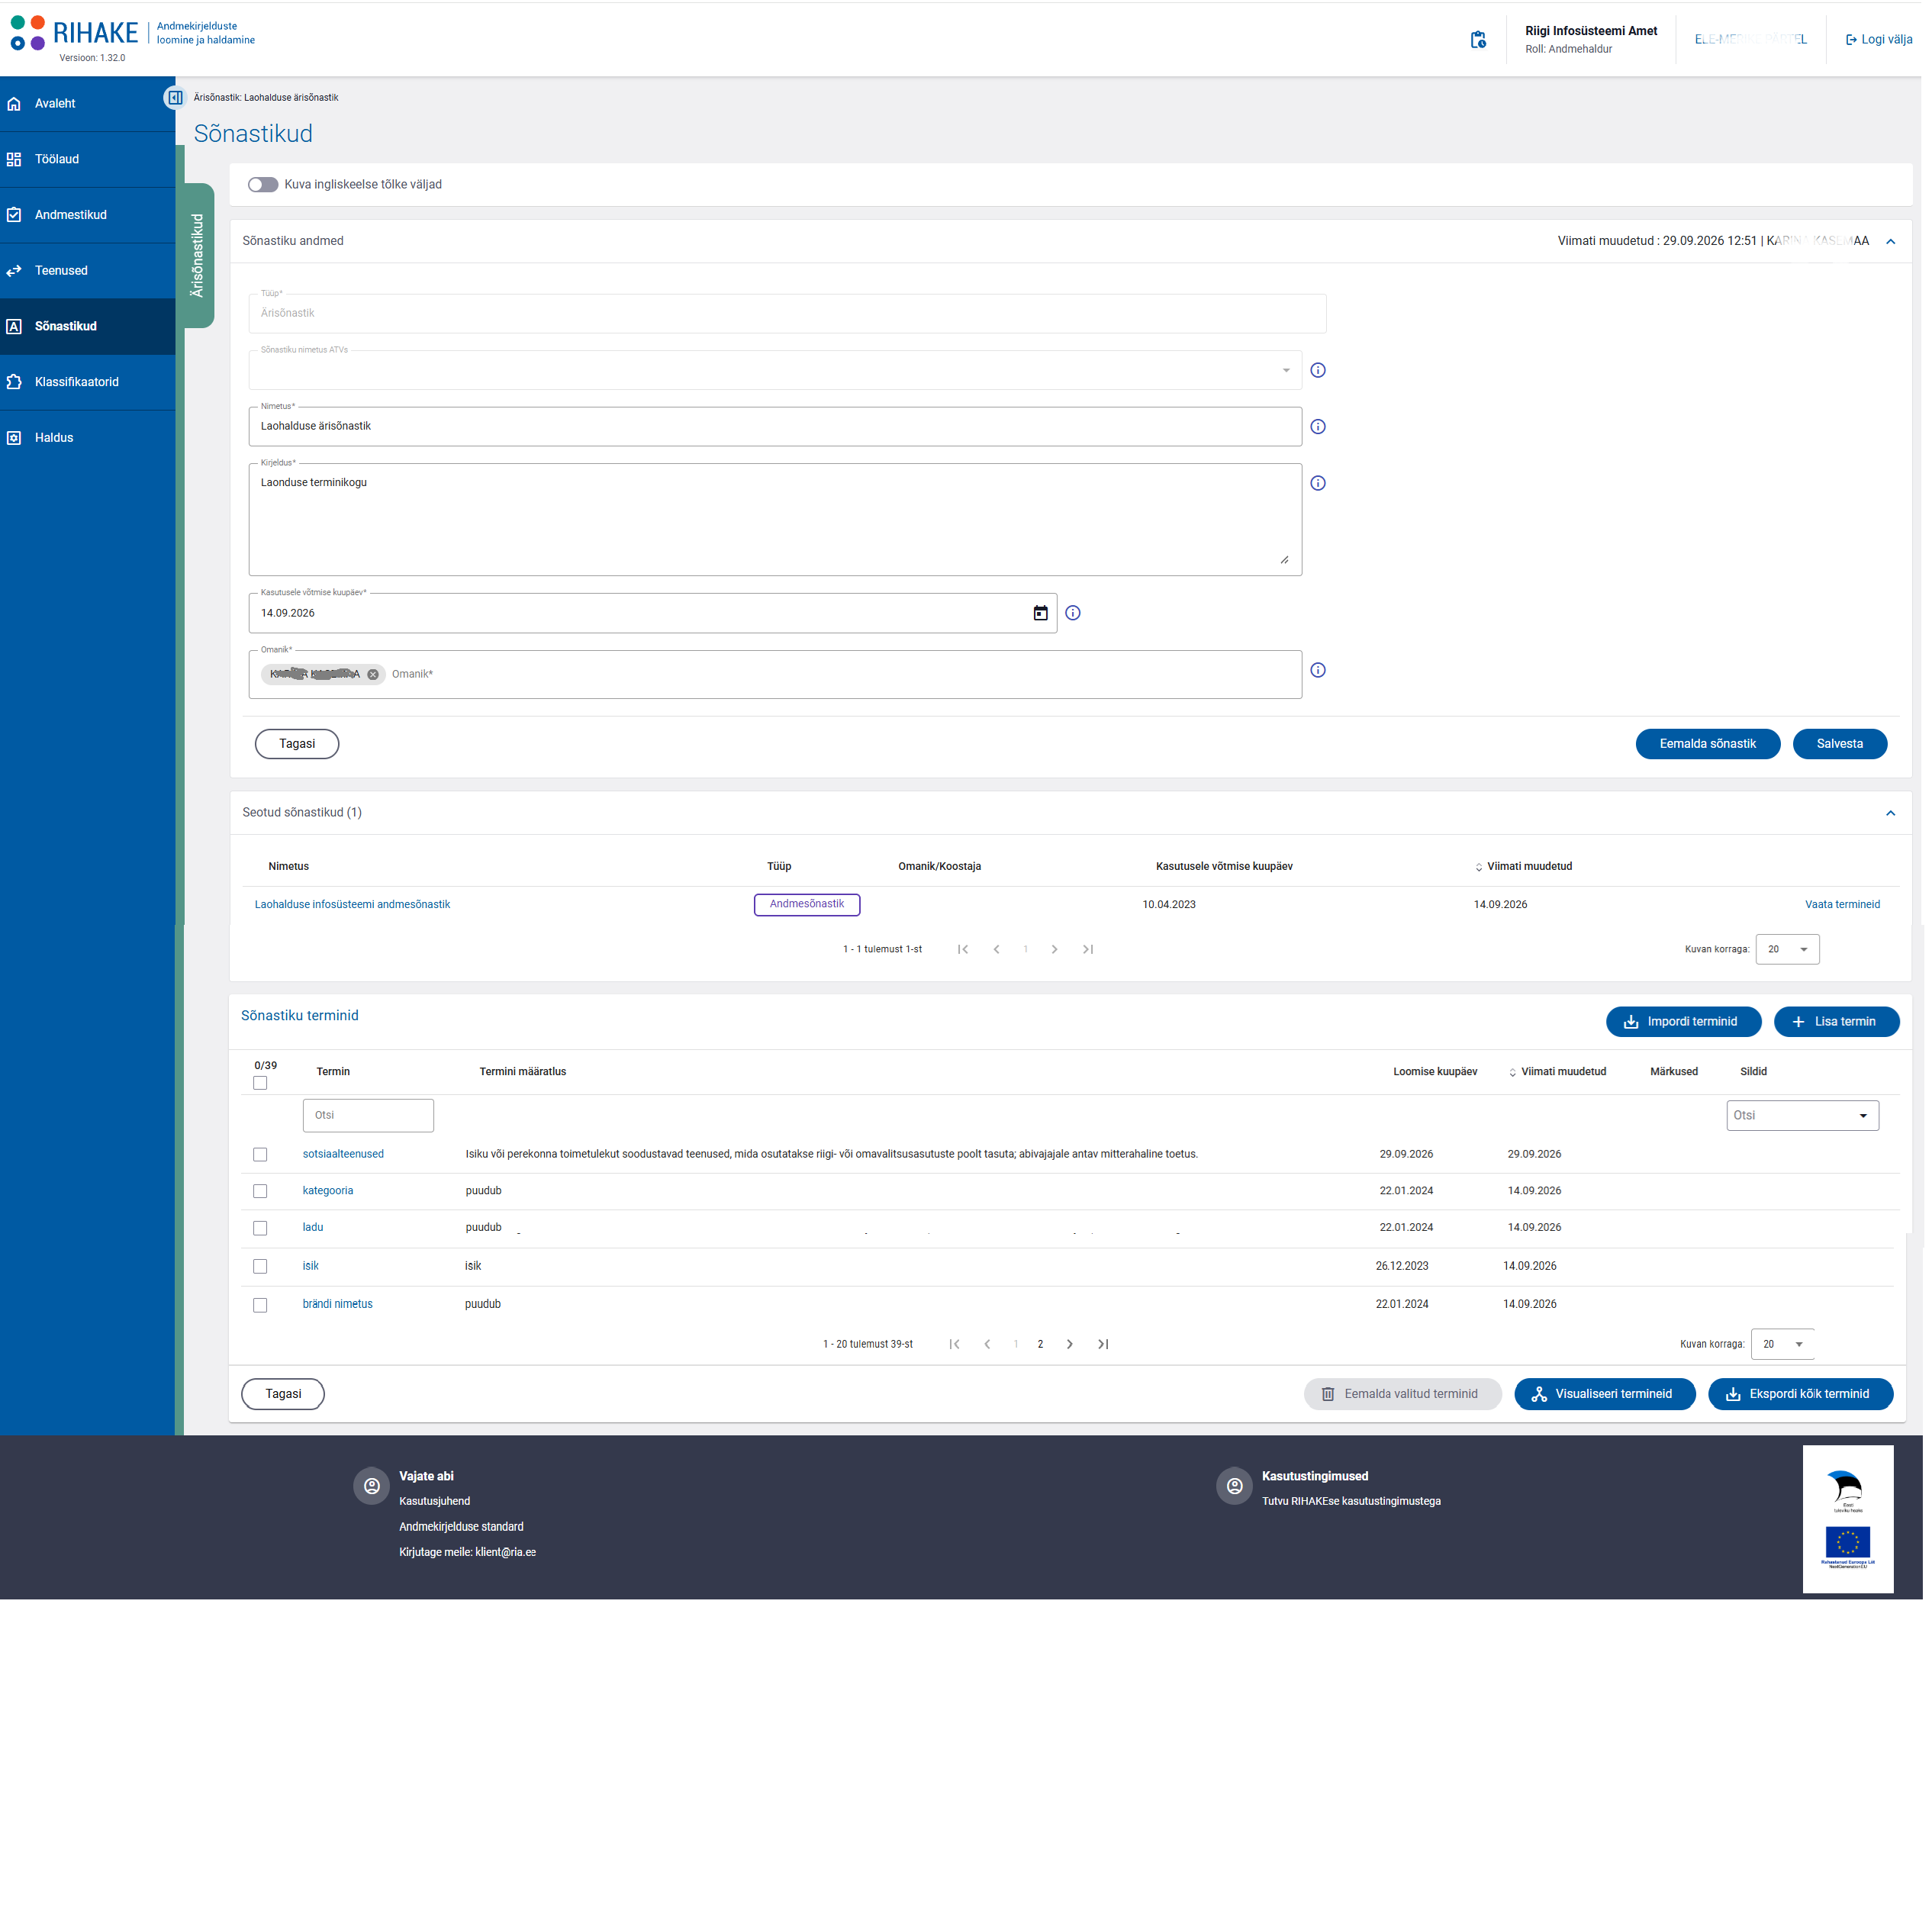Collapse the Sõnastiku andmed section
This screenshot has width=1932, height=1910.
pyautogui.click(x=1890, y=241)
